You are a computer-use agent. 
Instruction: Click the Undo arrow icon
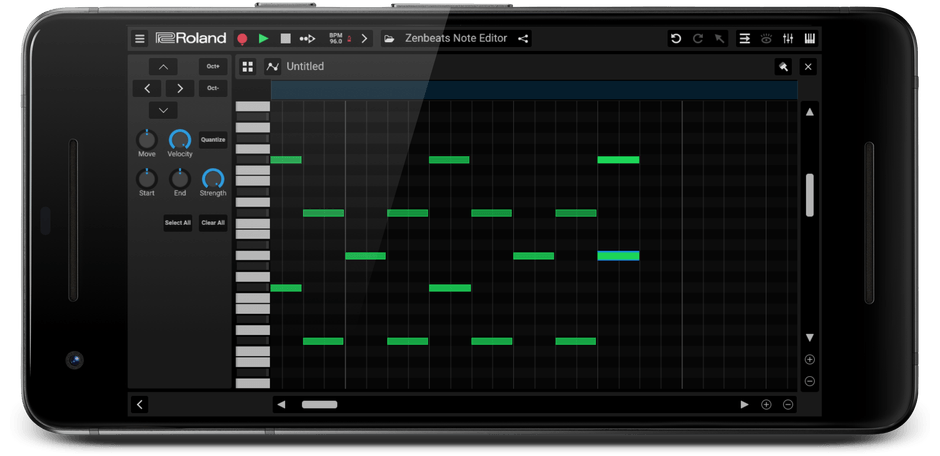click(x=676, y=39)
